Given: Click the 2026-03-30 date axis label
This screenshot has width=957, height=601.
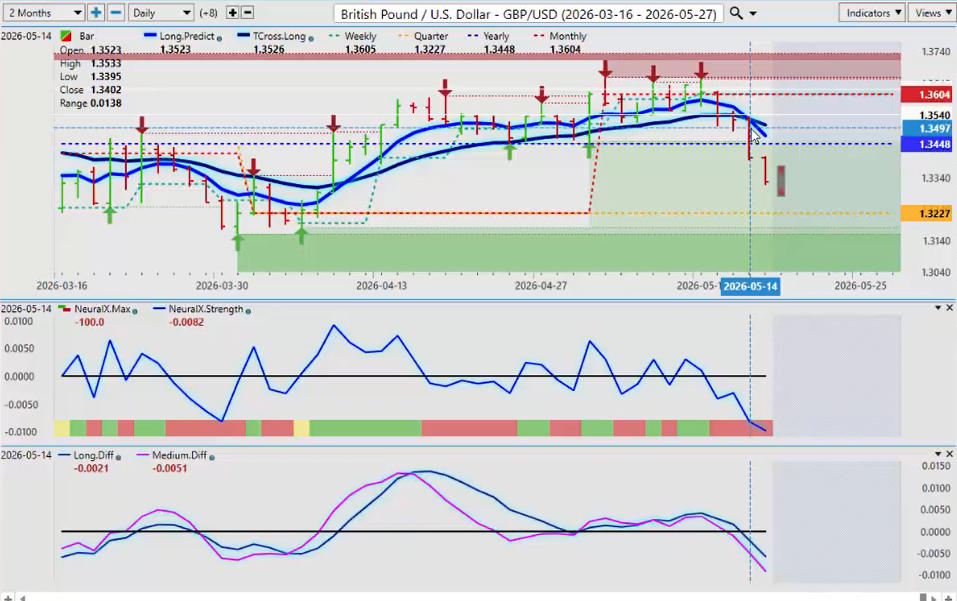Looking at the screenshot, I should tap(222, 286).
